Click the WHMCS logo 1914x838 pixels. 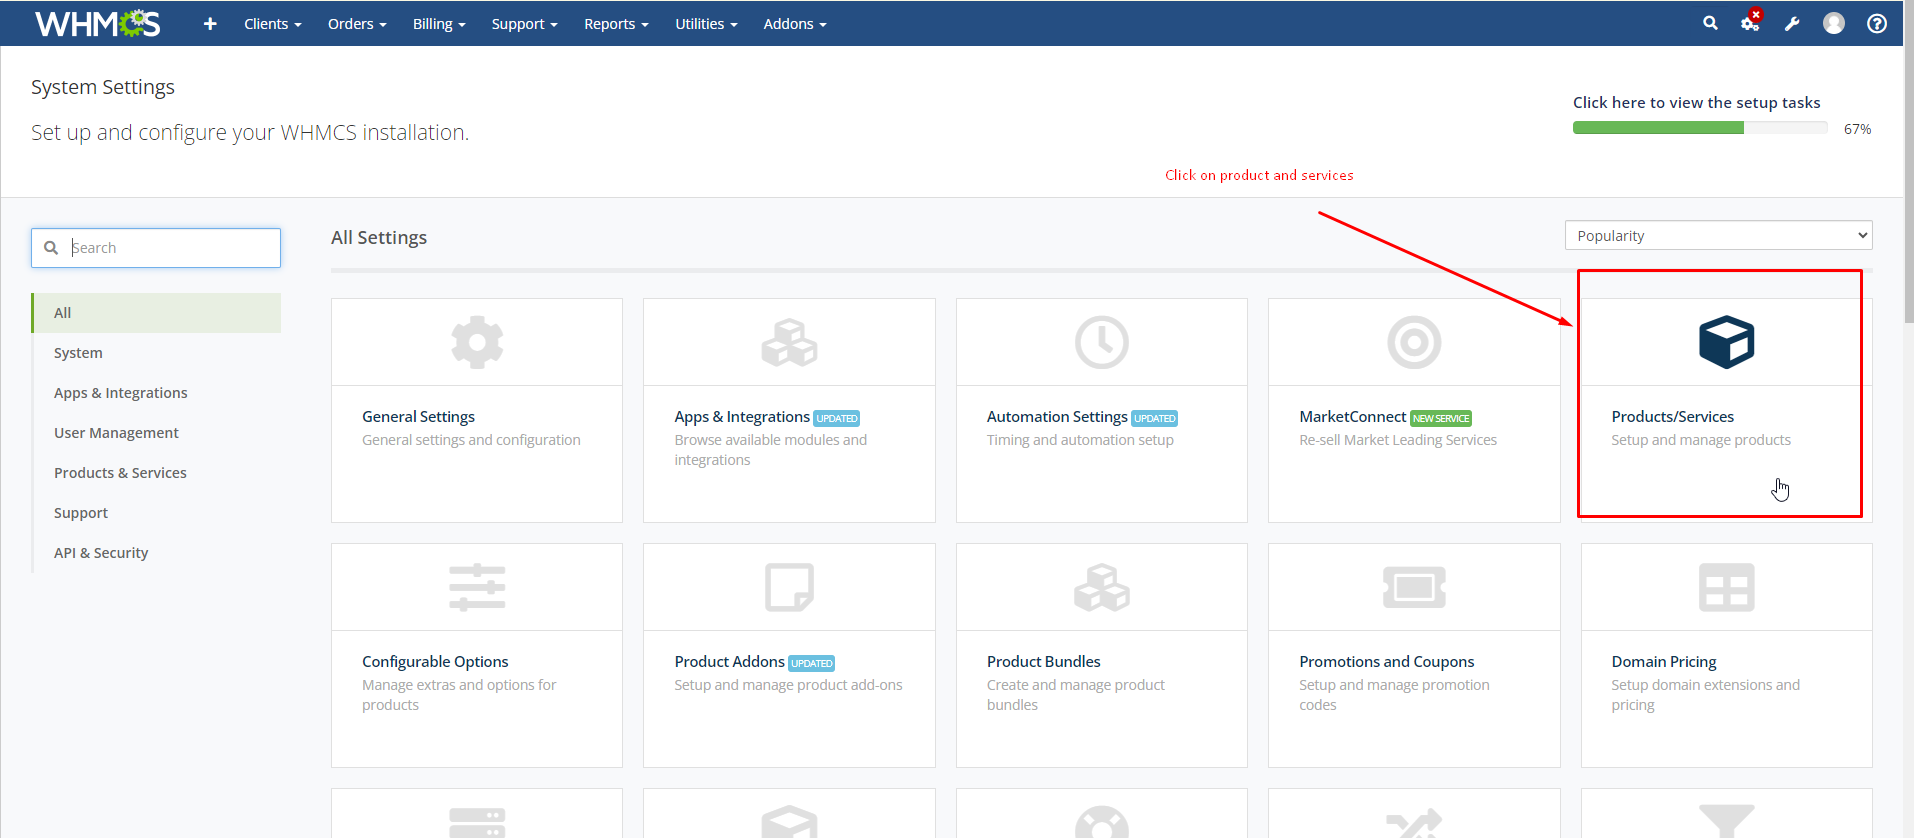point(98,23)
